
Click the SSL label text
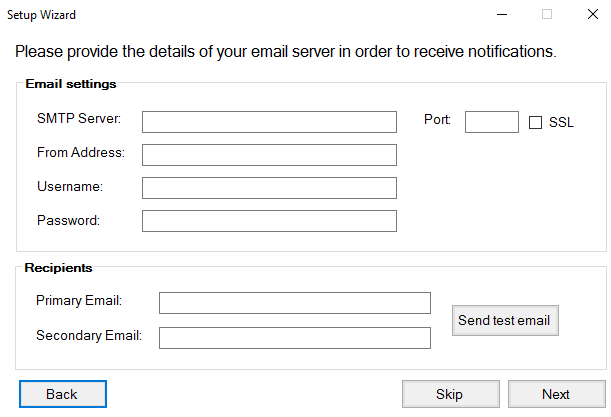click(x=561, y=122)
